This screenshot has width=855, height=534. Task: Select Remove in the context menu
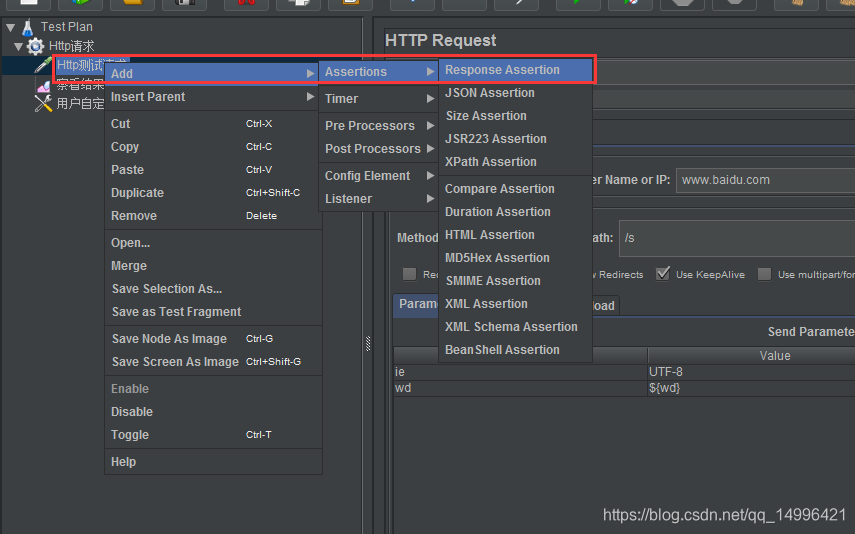click(x=212, y=215)
